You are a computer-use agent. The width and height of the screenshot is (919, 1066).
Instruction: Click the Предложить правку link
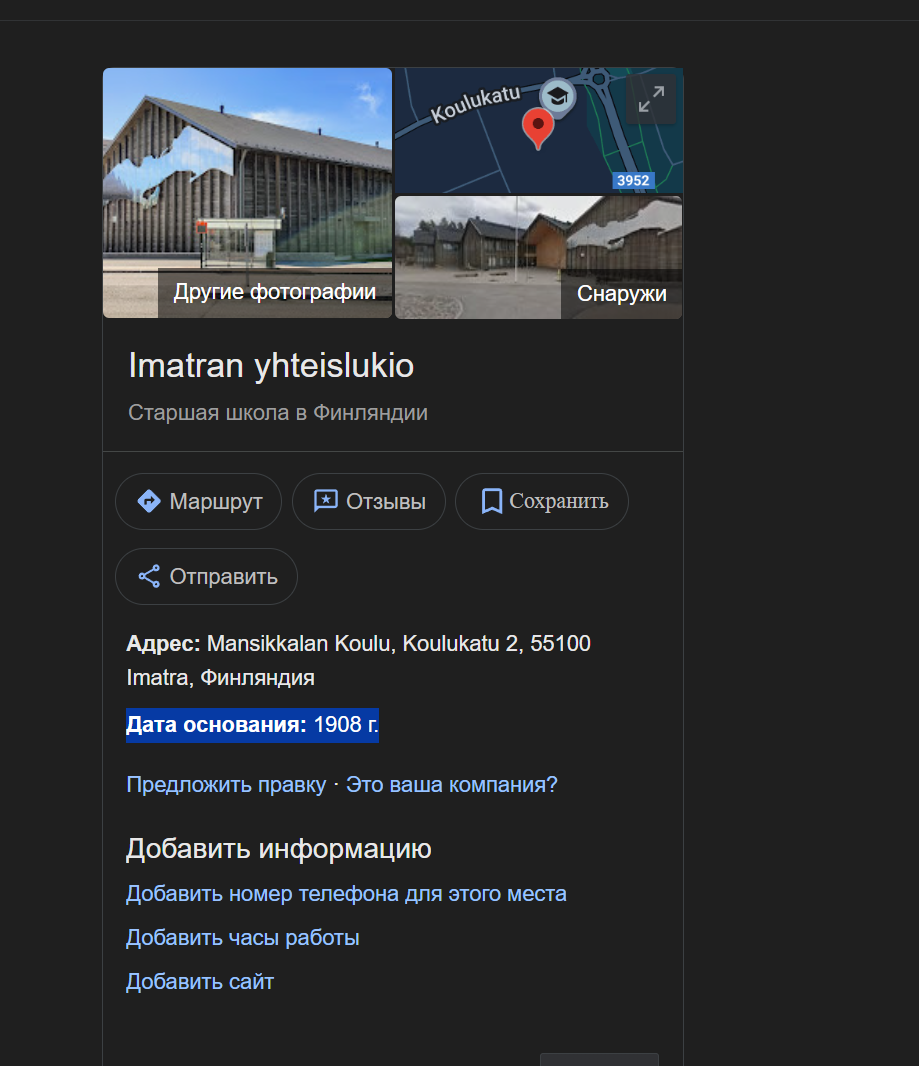point(226,785)
